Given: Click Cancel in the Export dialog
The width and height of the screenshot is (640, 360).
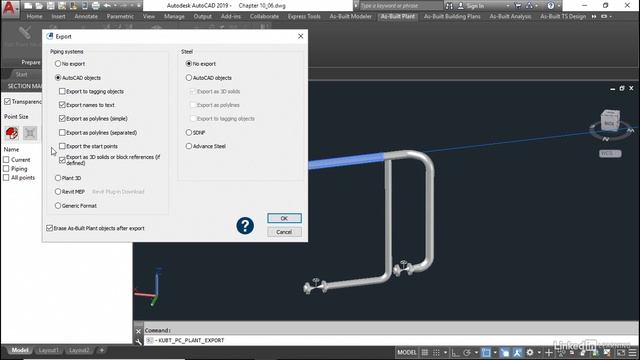Looking at the screenshot, I should [x=284, y=232].
